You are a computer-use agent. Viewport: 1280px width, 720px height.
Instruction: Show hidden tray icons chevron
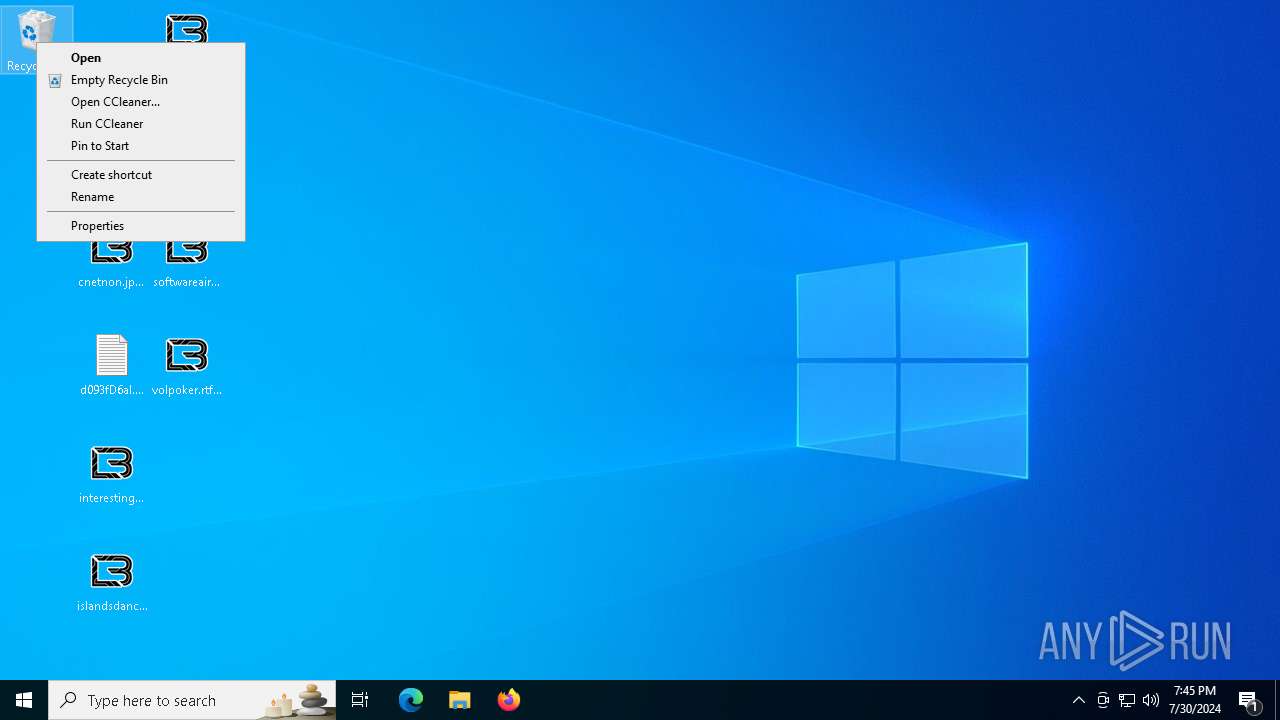point(1079,700)
